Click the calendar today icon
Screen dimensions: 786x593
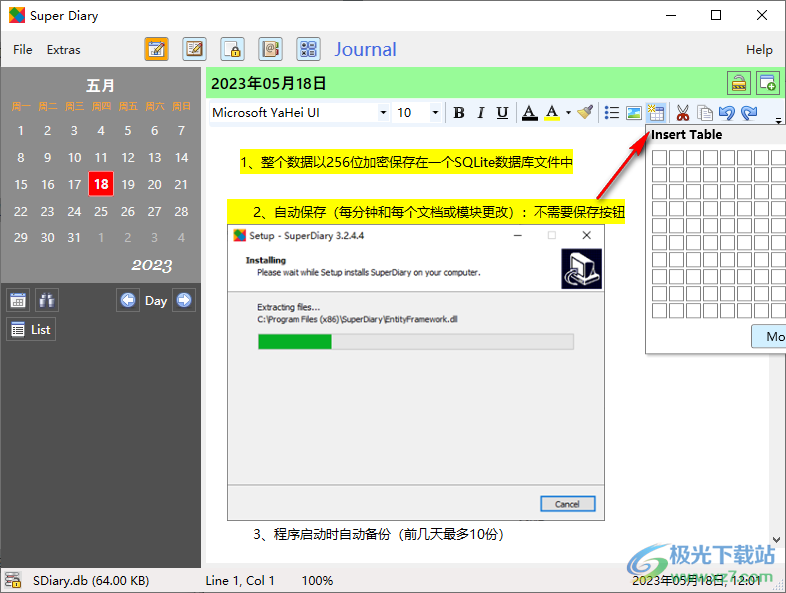pyautogui.click(x=18, y=300)
